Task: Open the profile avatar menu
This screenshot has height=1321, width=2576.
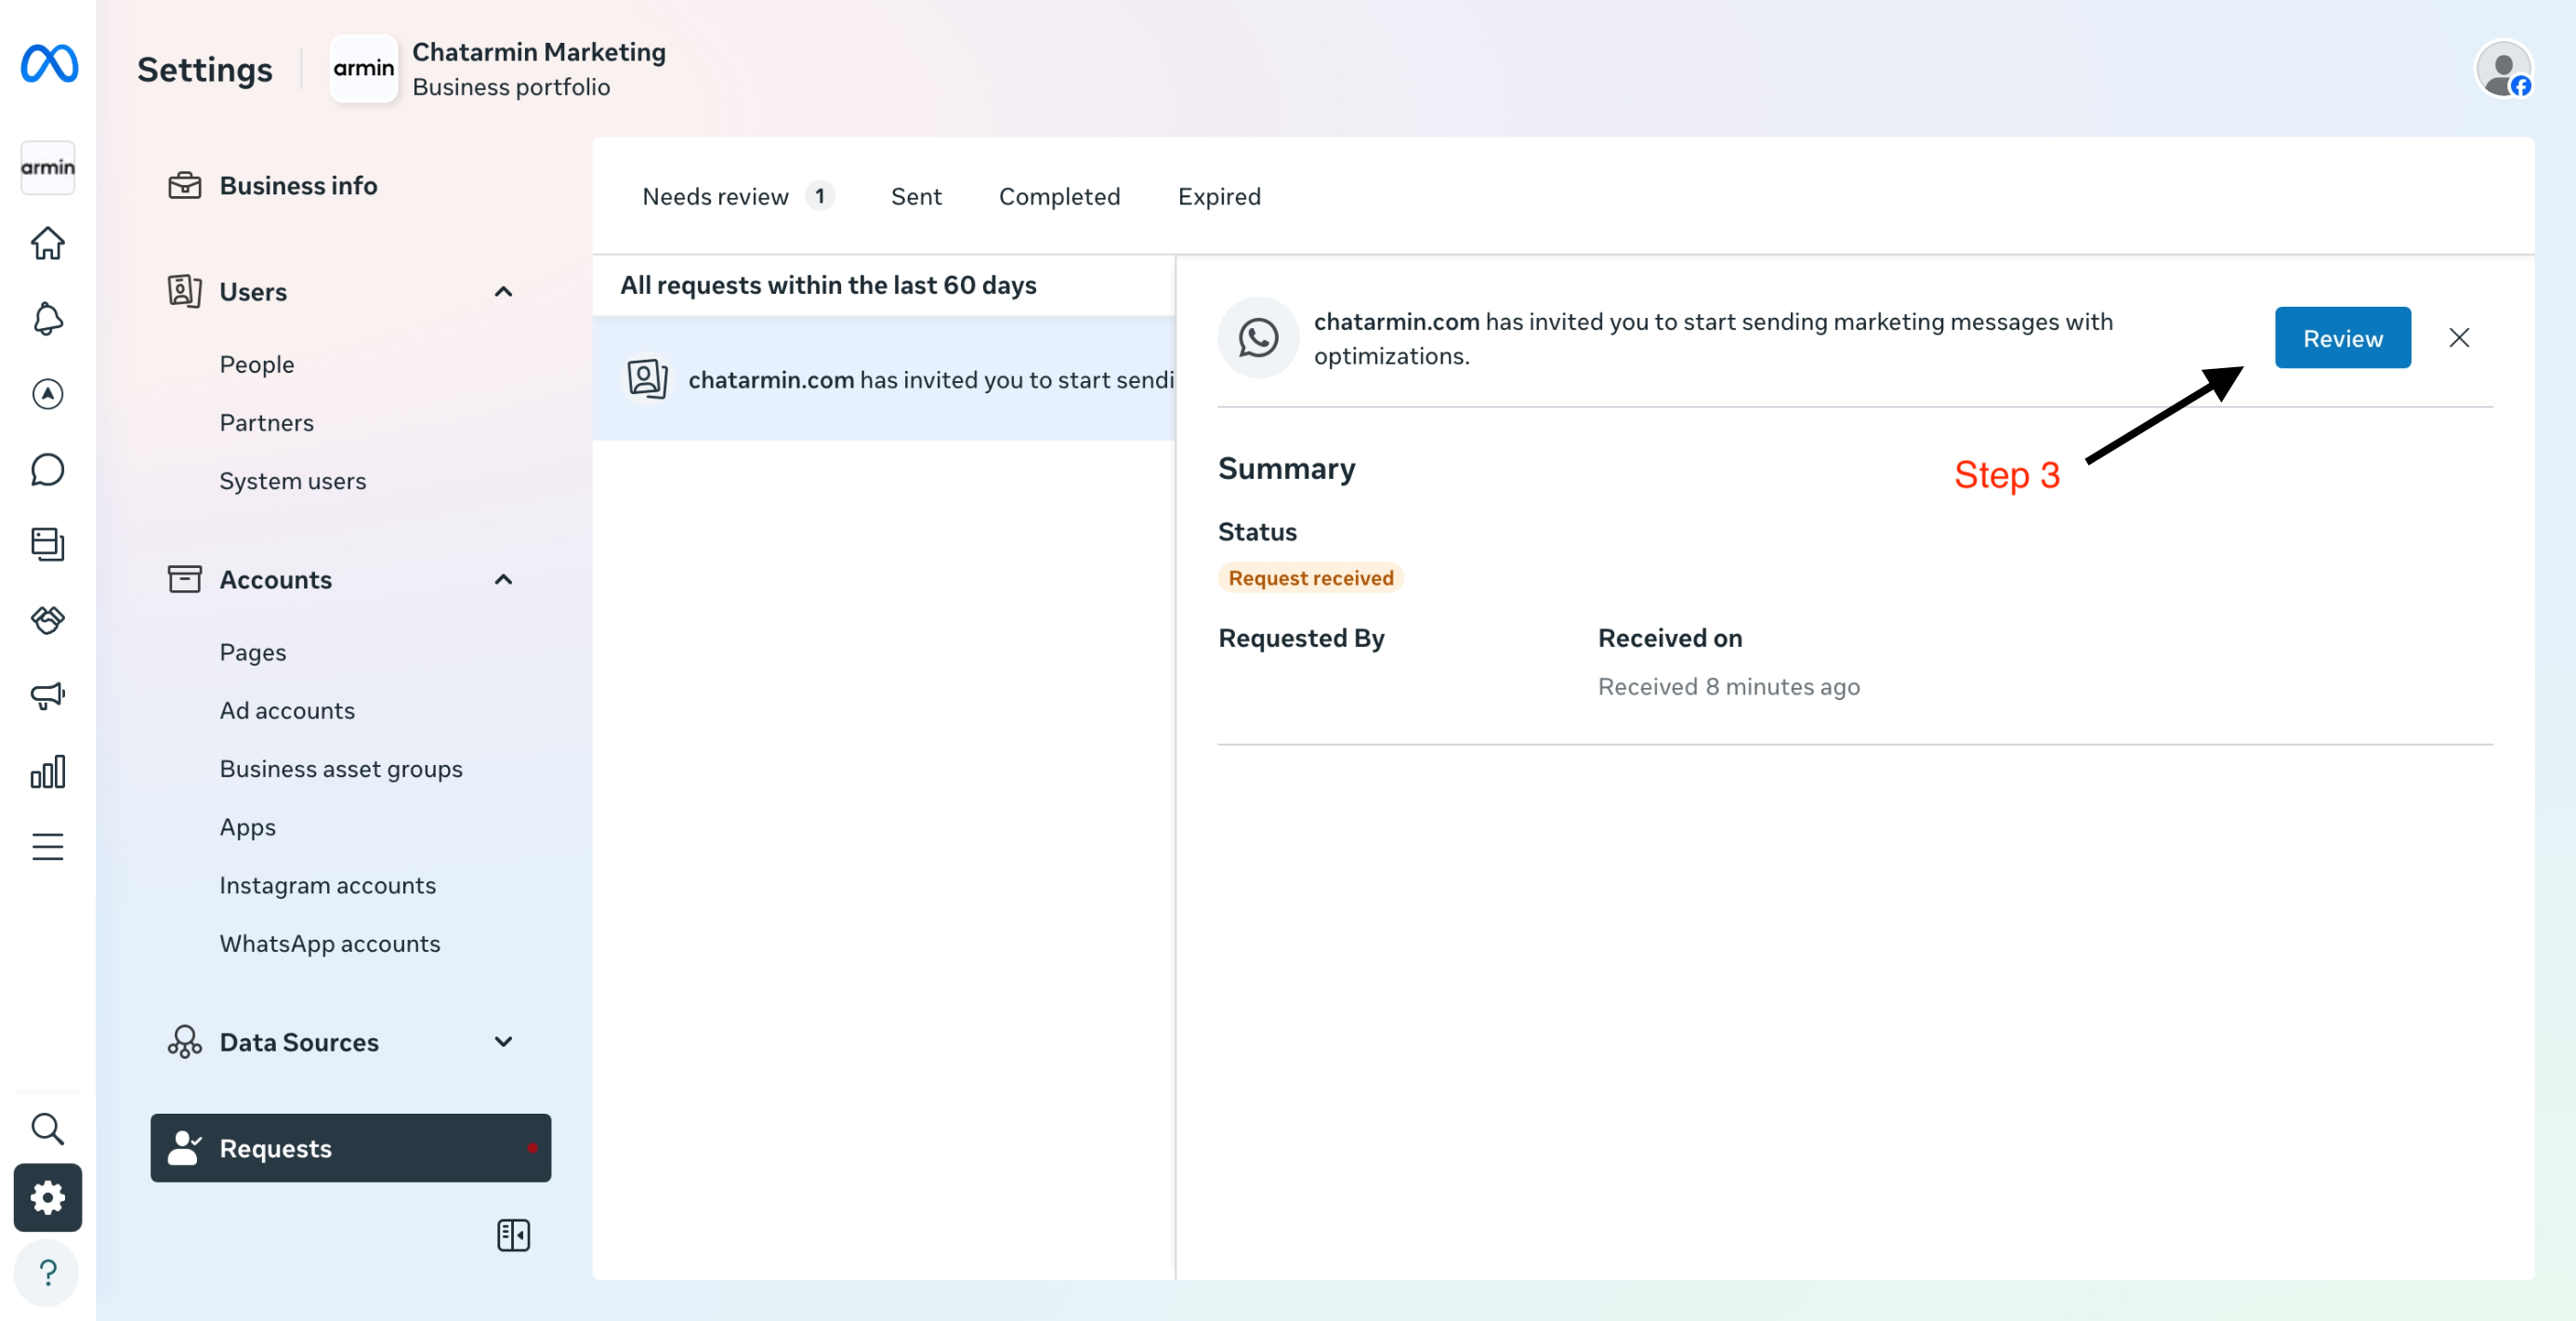Action: 2502,70
